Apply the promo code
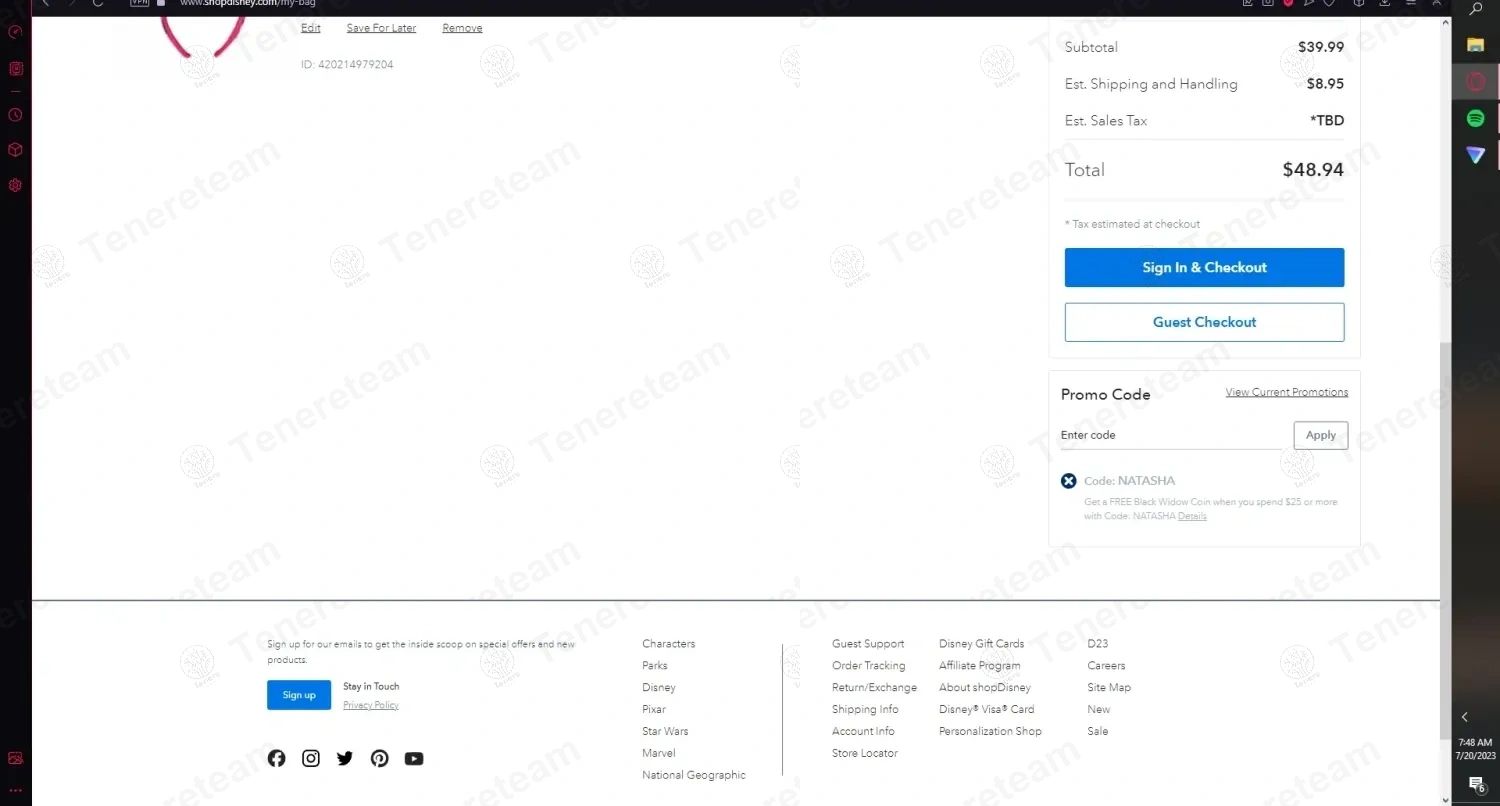Viewport: 1500px width, 806px height. tap(1320, 435)
